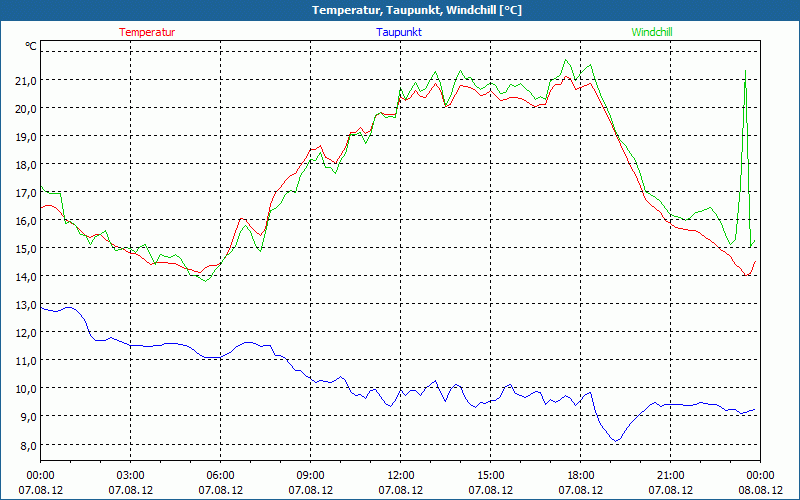Viewport: 800px width, 500px height.
Task: Click the 21,0 y-axis value
Action: tap(27, 80)
